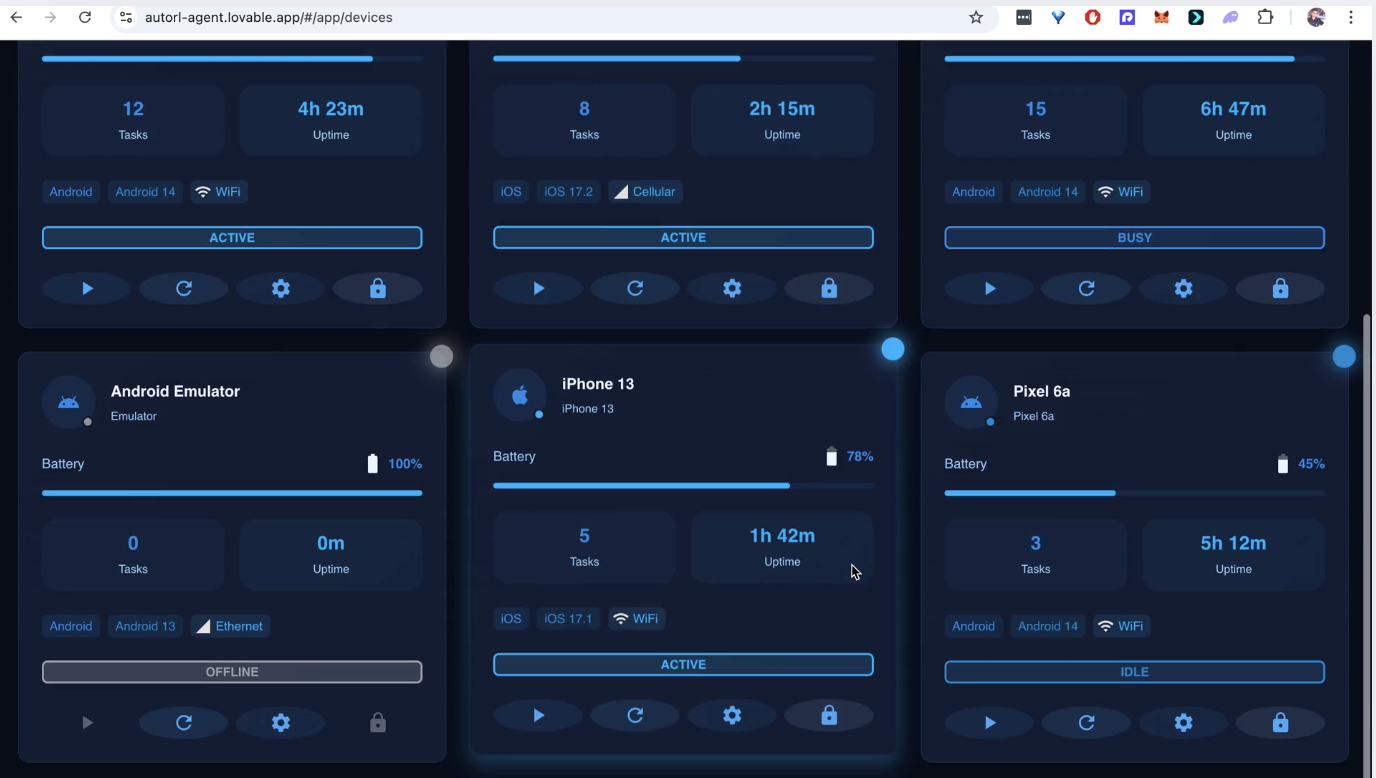Screen dimensions: 1376x778
Task: Click the Android Emulator battery progress bar
Action: tap(232, 493)
